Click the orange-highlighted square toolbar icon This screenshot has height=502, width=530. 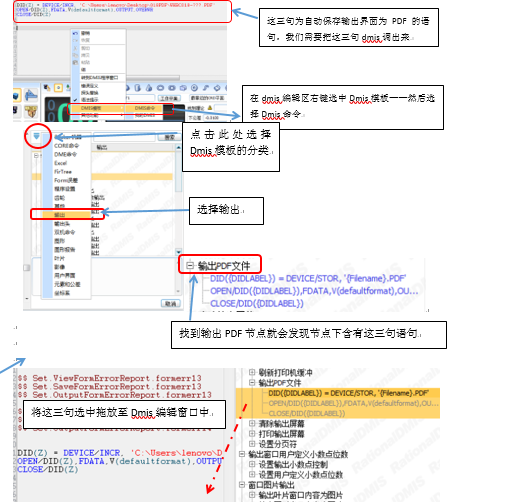tap(58, 88)
